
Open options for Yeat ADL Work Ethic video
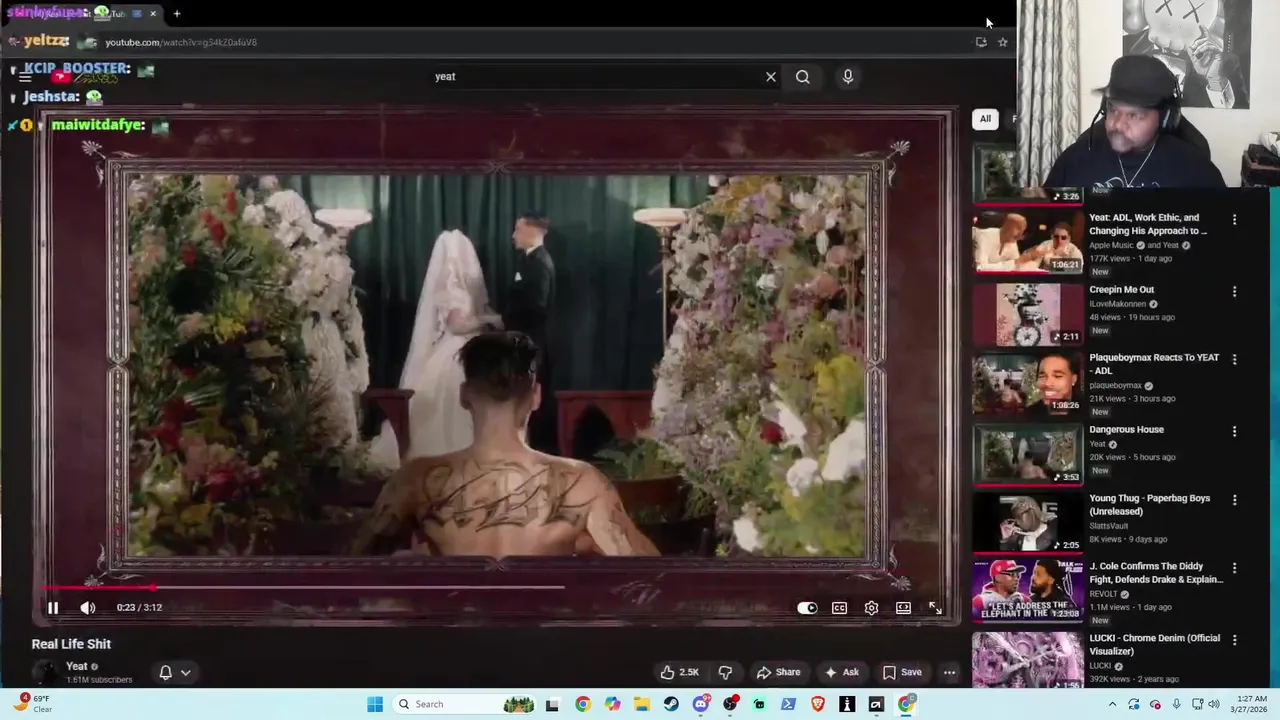coord(1234,219)
